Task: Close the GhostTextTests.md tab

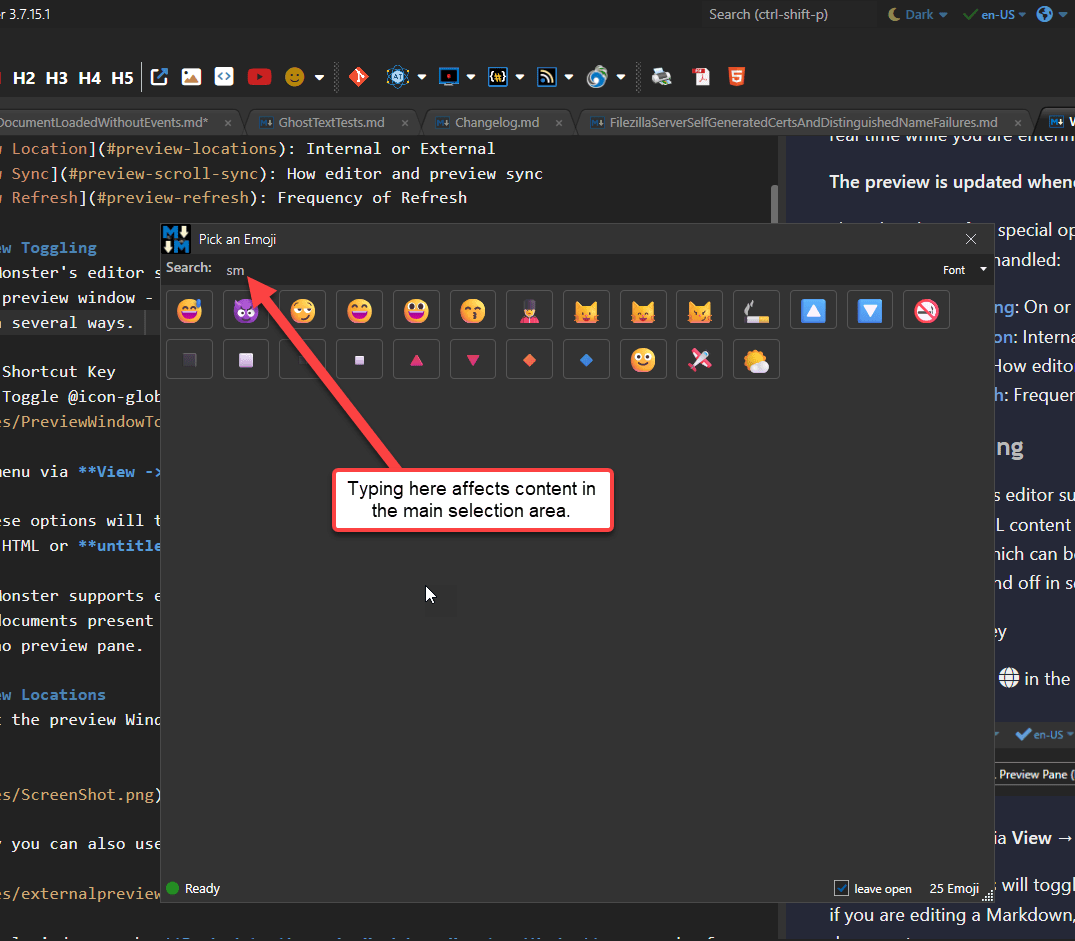Action: tap(405, 123)
